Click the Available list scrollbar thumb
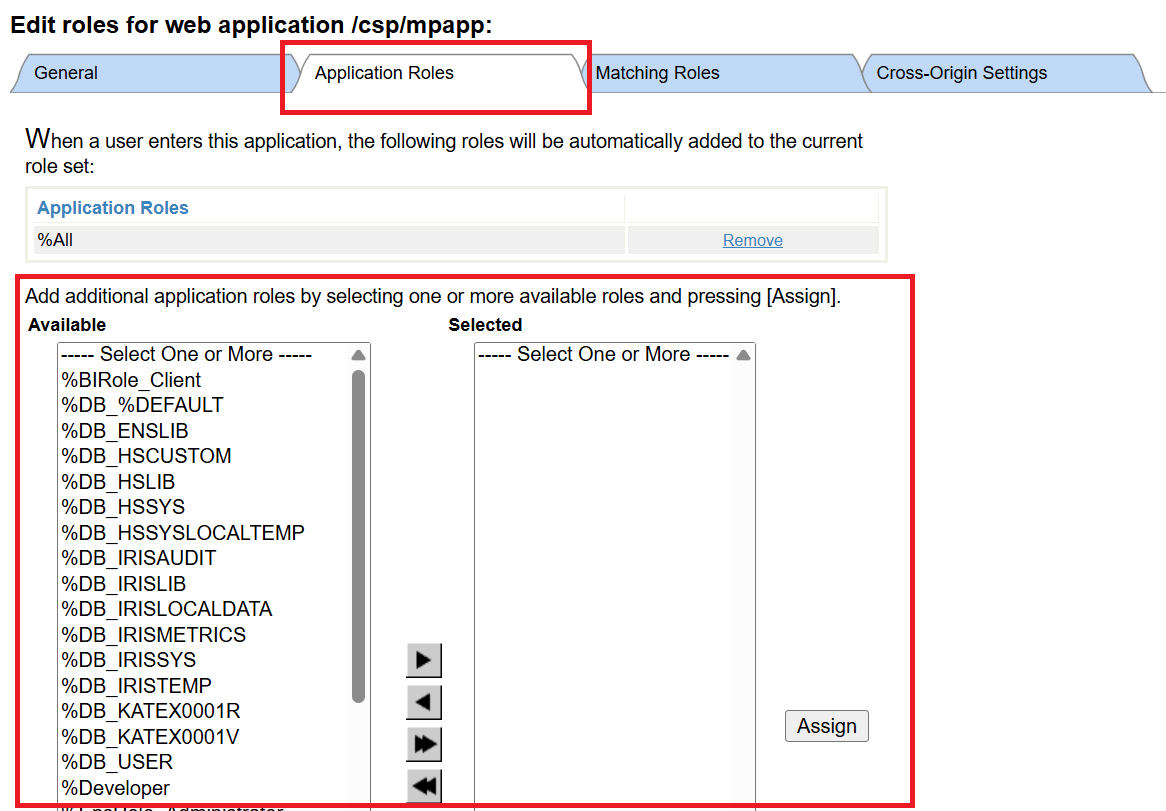Viewport: 1166px width, 811px height. tap(358, 535)
